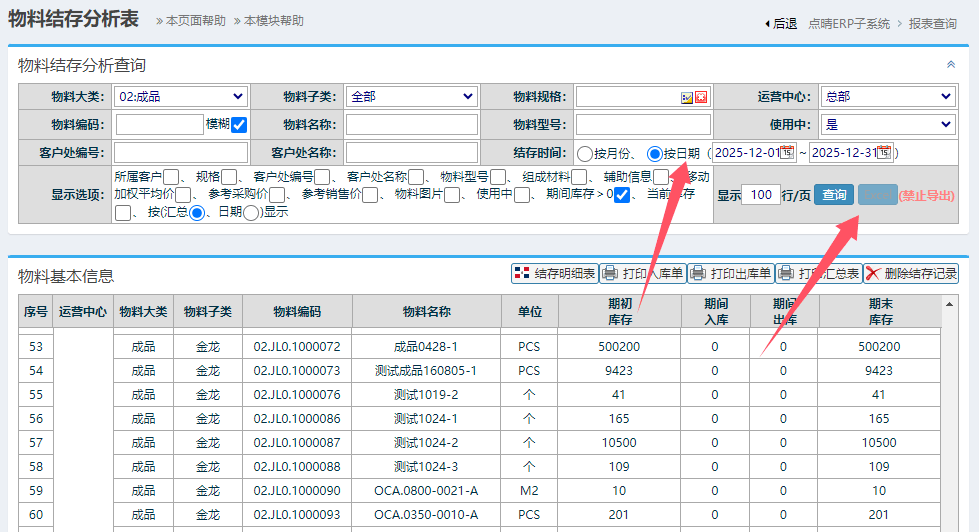Clear 物料规格 with the red X icon

tap(701, 97)
